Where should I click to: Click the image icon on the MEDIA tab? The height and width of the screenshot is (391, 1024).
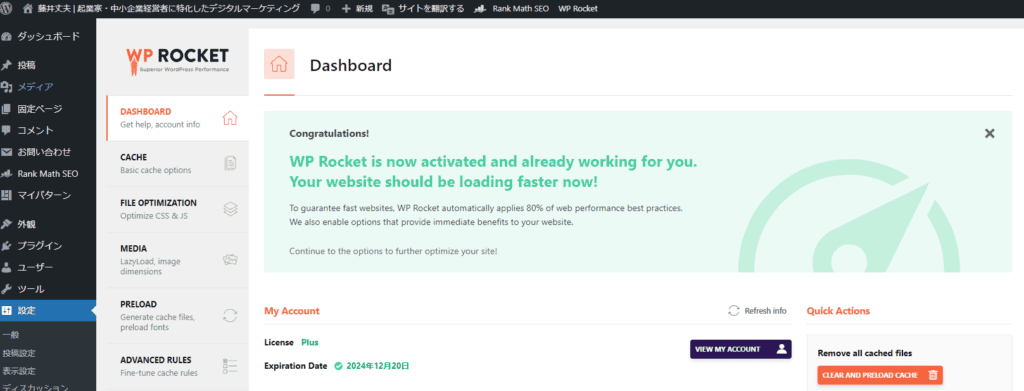[x=230, y=260]
